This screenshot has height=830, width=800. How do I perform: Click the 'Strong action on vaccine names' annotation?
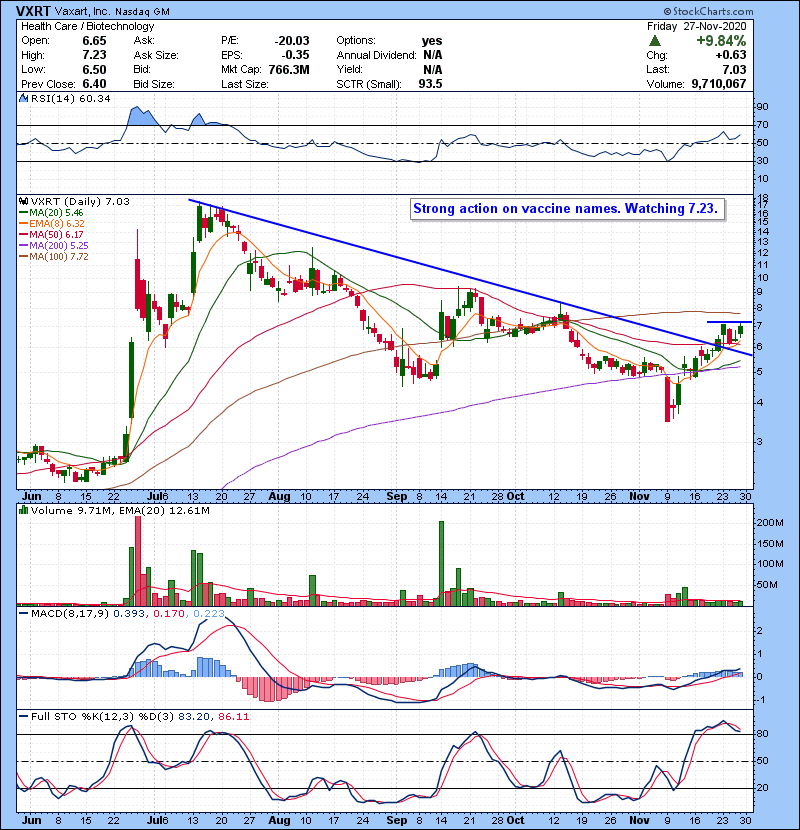[x=565, y=209]
